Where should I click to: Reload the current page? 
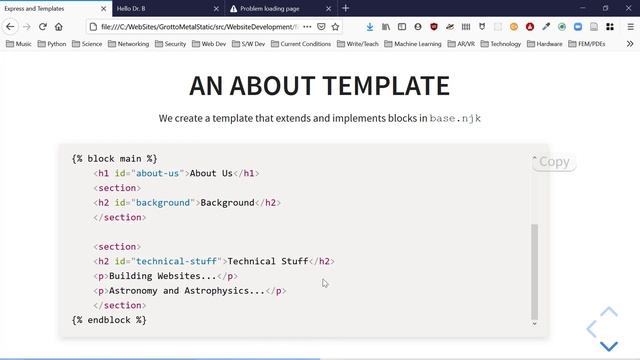[42, 27]
